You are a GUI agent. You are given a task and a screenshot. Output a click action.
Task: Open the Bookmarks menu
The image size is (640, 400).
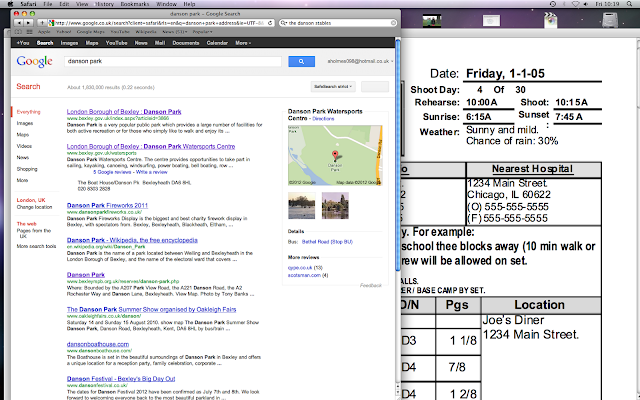(135, 4)
